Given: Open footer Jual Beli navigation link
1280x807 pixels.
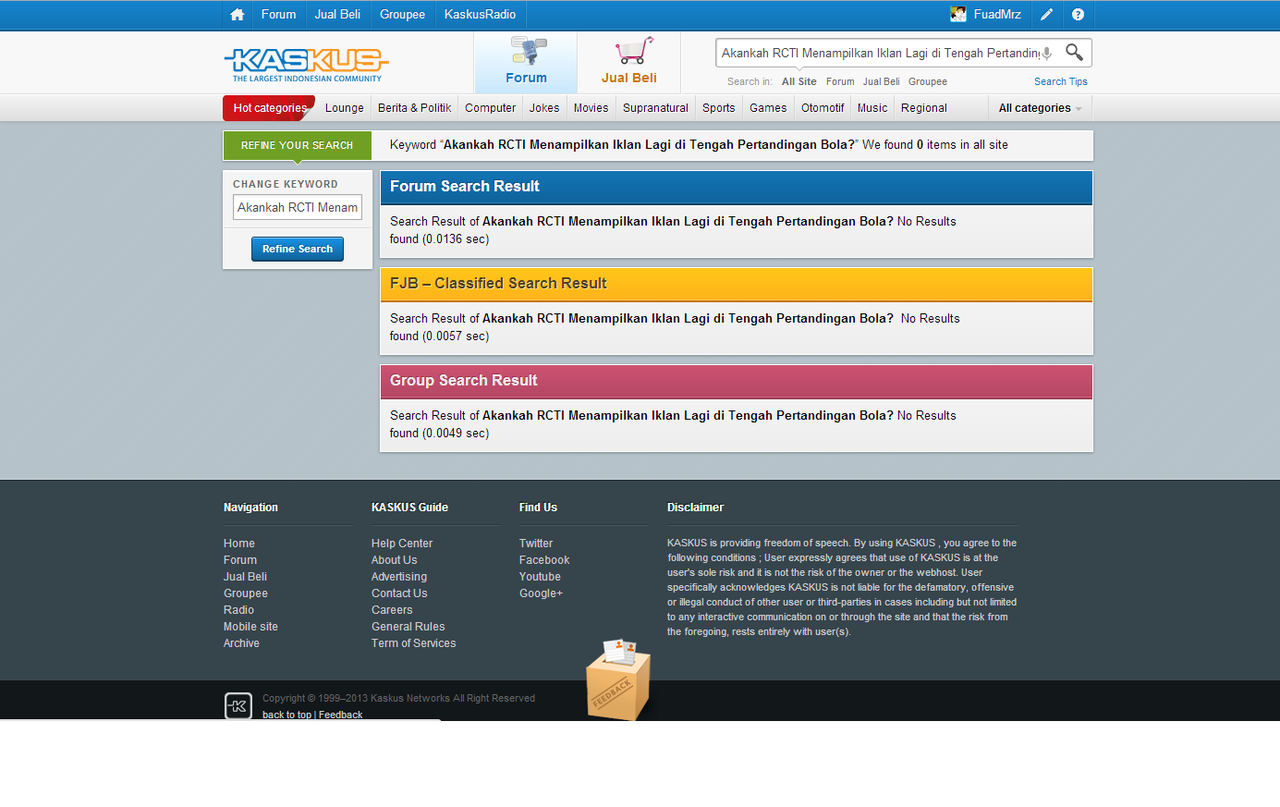Looking at the screenshot, I should point(245,577).
